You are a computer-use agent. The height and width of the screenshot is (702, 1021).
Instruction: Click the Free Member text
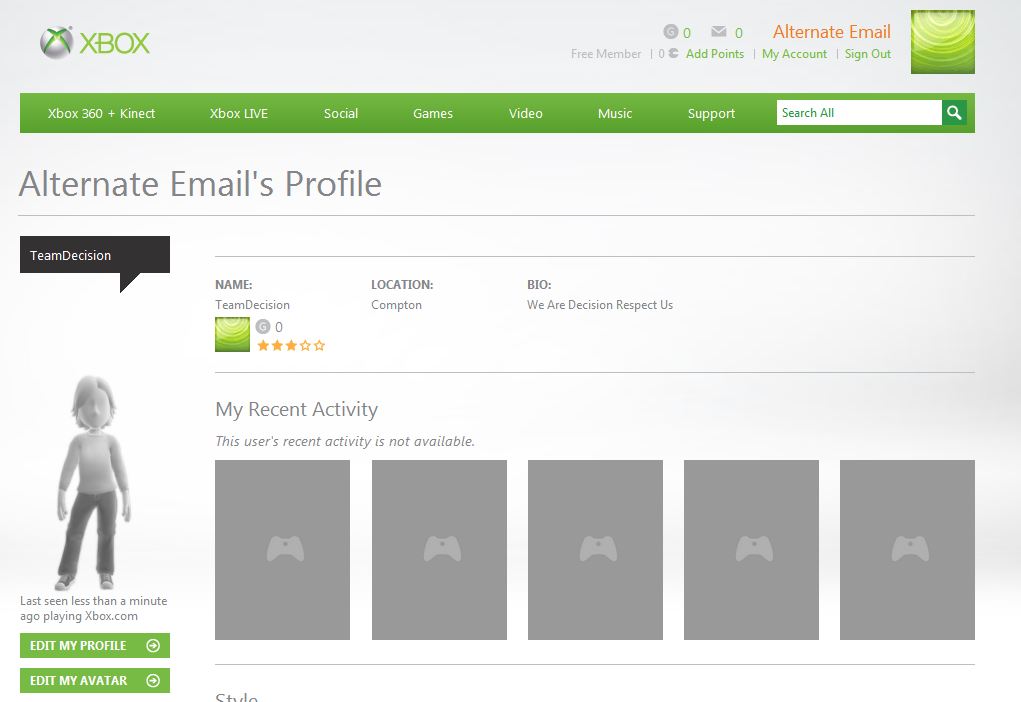pyautogui.click(x=606, y=54)
